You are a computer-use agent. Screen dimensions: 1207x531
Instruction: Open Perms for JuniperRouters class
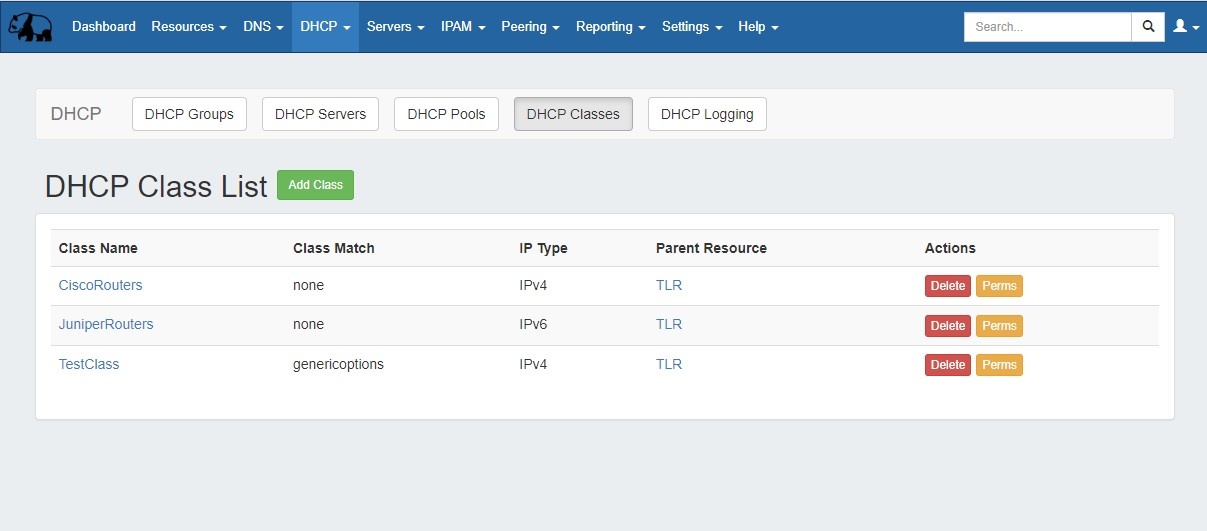point(999,326)
